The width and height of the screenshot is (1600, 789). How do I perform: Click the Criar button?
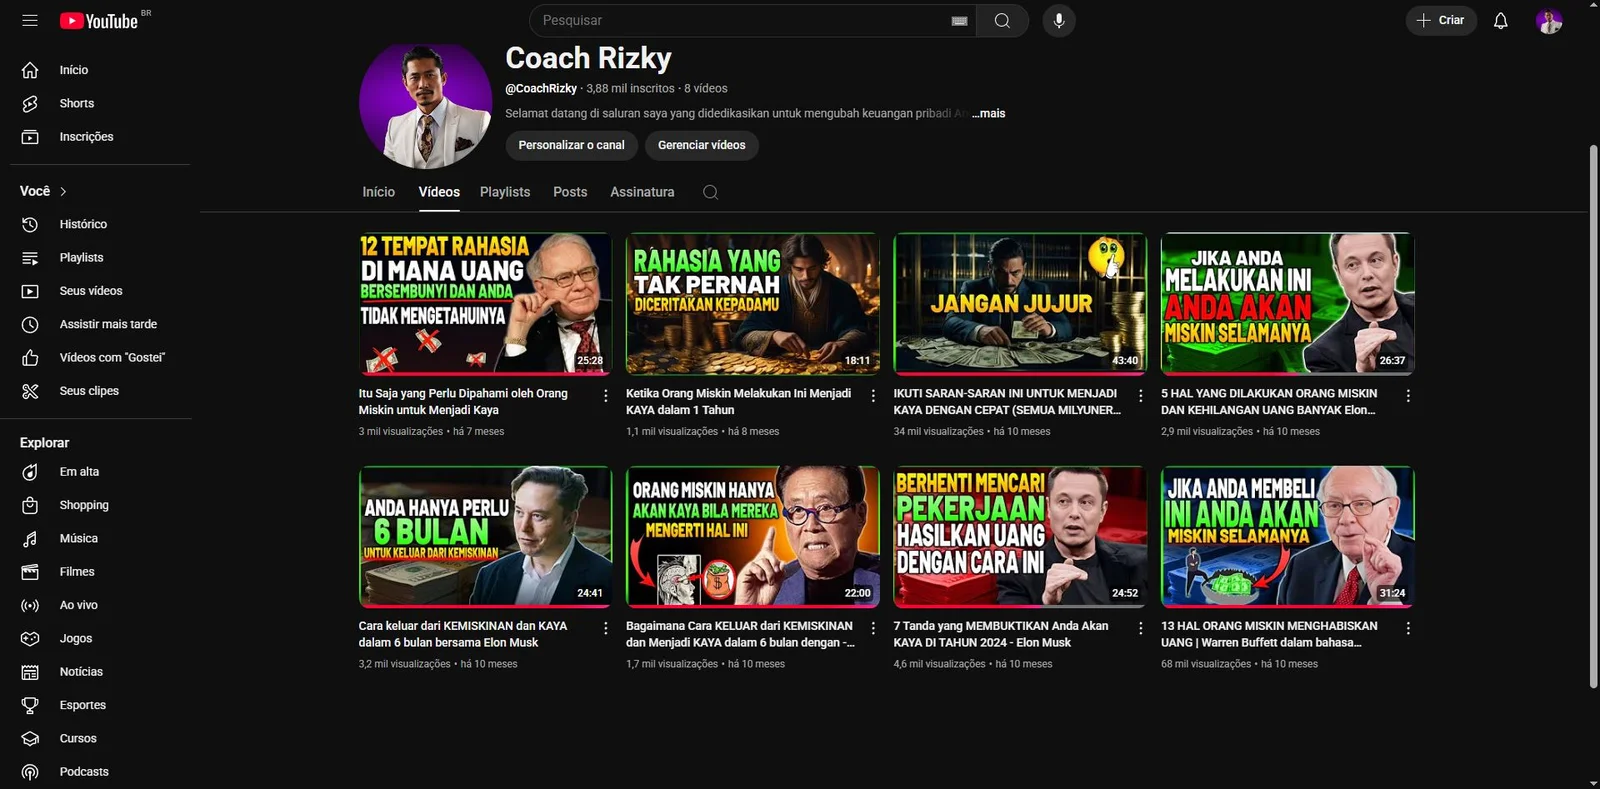coord(1441,20)
